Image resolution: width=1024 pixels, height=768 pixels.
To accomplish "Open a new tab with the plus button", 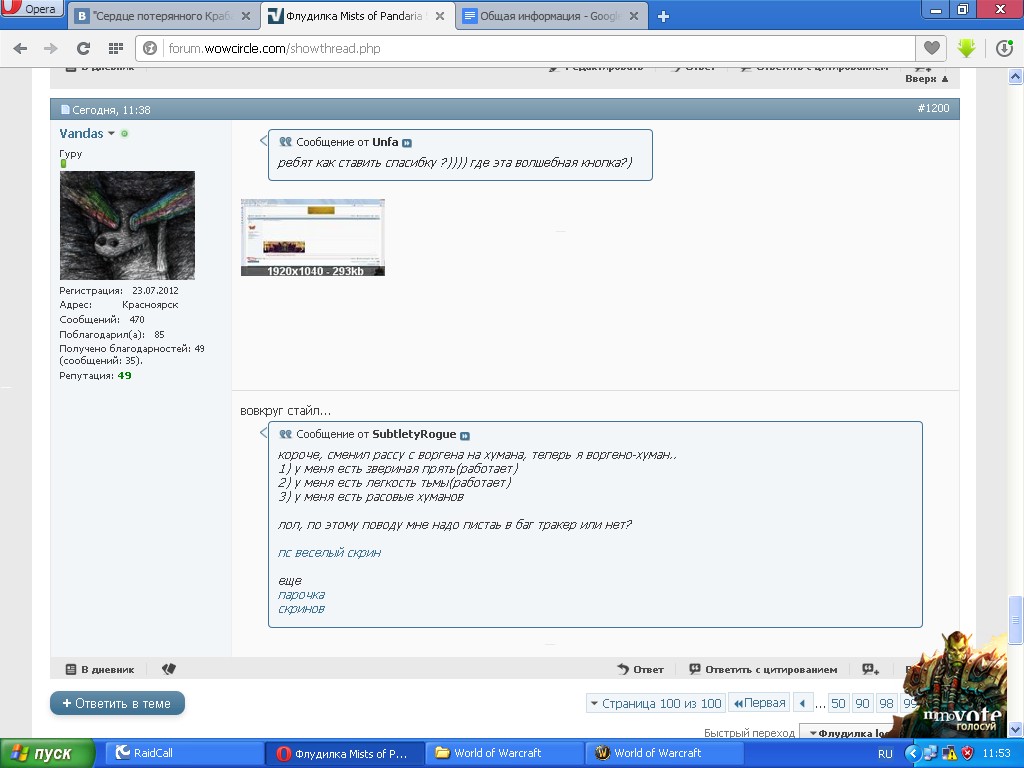I will click(x=663, y=16).
